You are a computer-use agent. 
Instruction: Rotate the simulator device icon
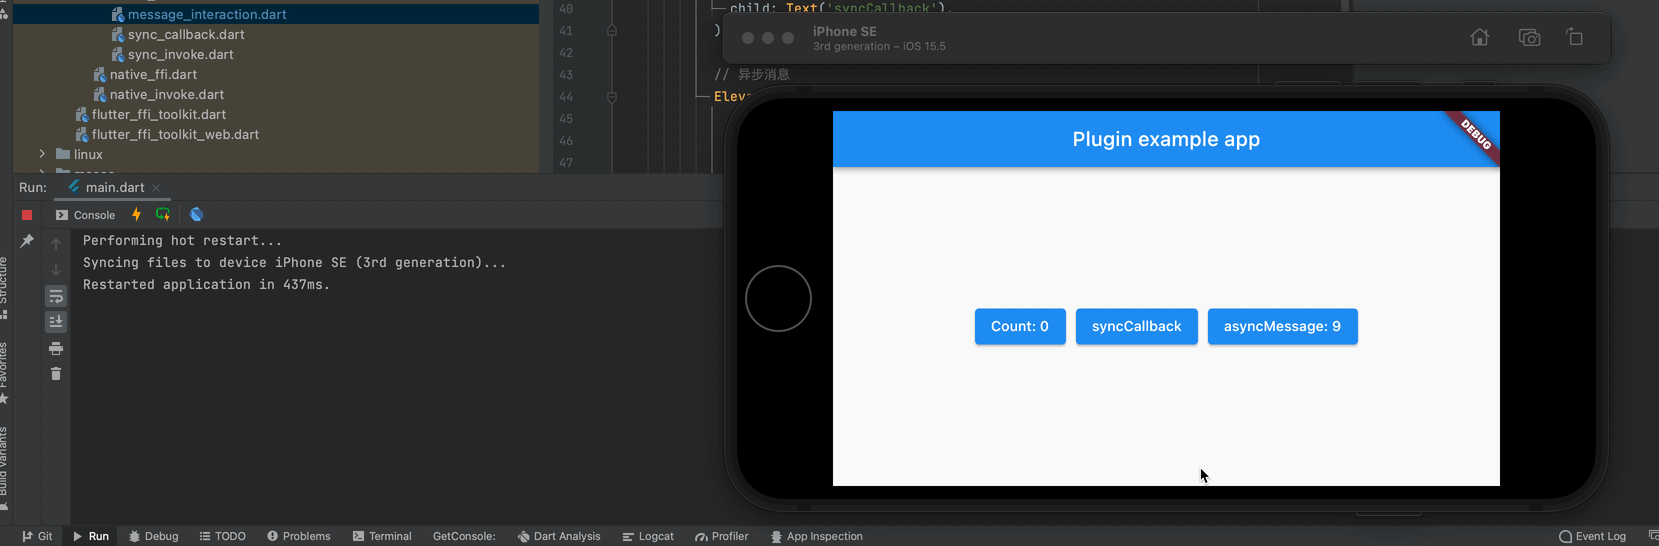pyautogui.click(x=1575, y=38)
